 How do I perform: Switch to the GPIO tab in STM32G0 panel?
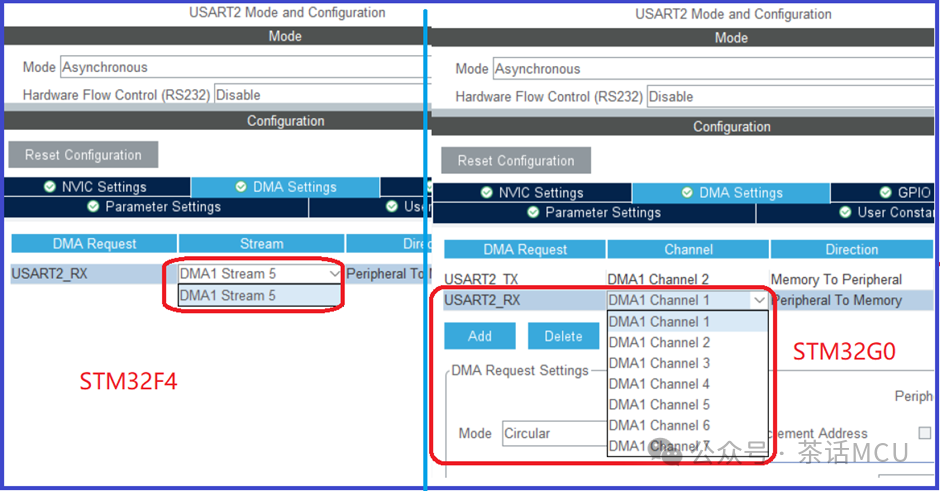pyautogui.click(x=882, y=192)
